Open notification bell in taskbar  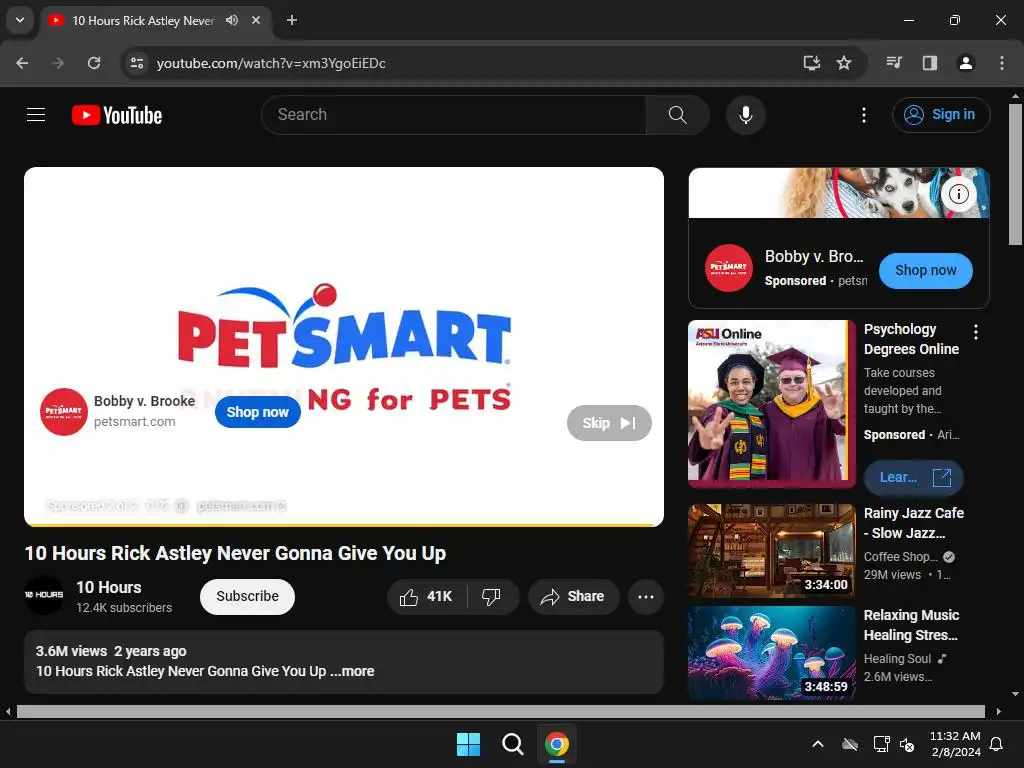tap(996, 744)
